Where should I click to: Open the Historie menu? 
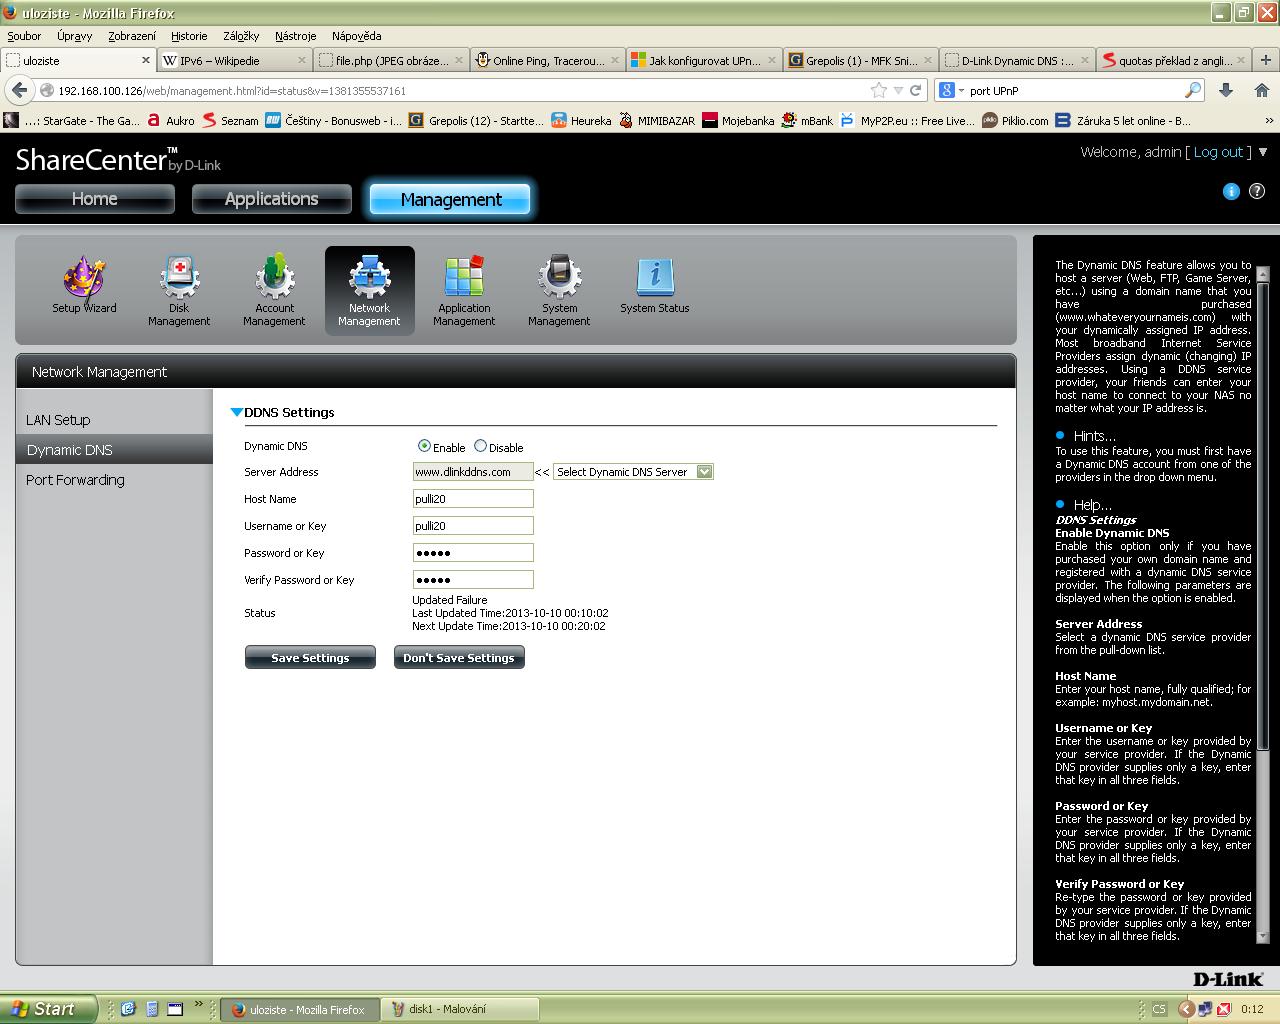189,36
